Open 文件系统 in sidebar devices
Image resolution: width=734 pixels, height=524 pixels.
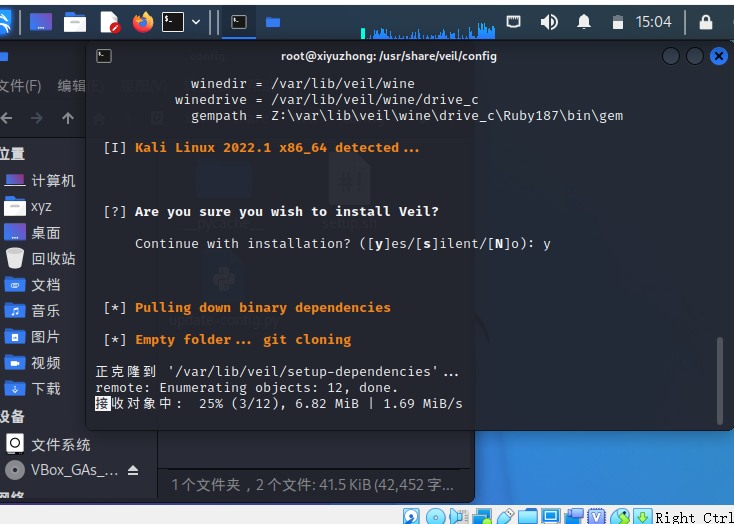(x=48, y=444)
